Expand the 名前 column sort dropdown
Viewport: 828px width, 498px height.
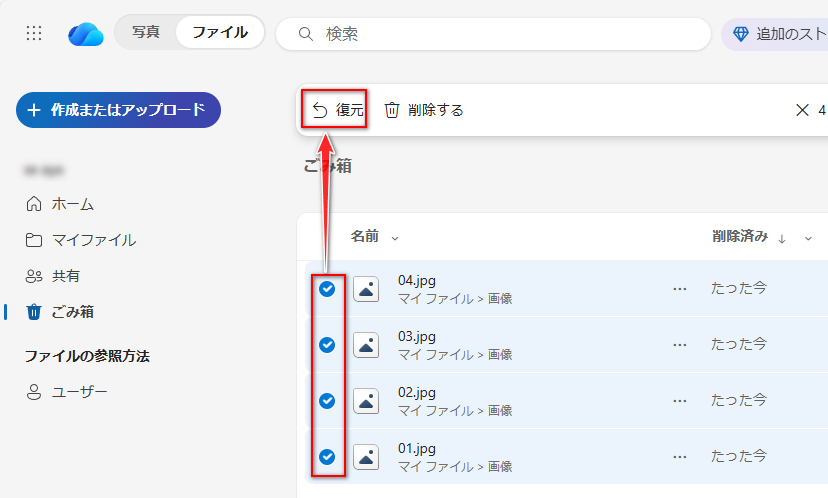394,238
